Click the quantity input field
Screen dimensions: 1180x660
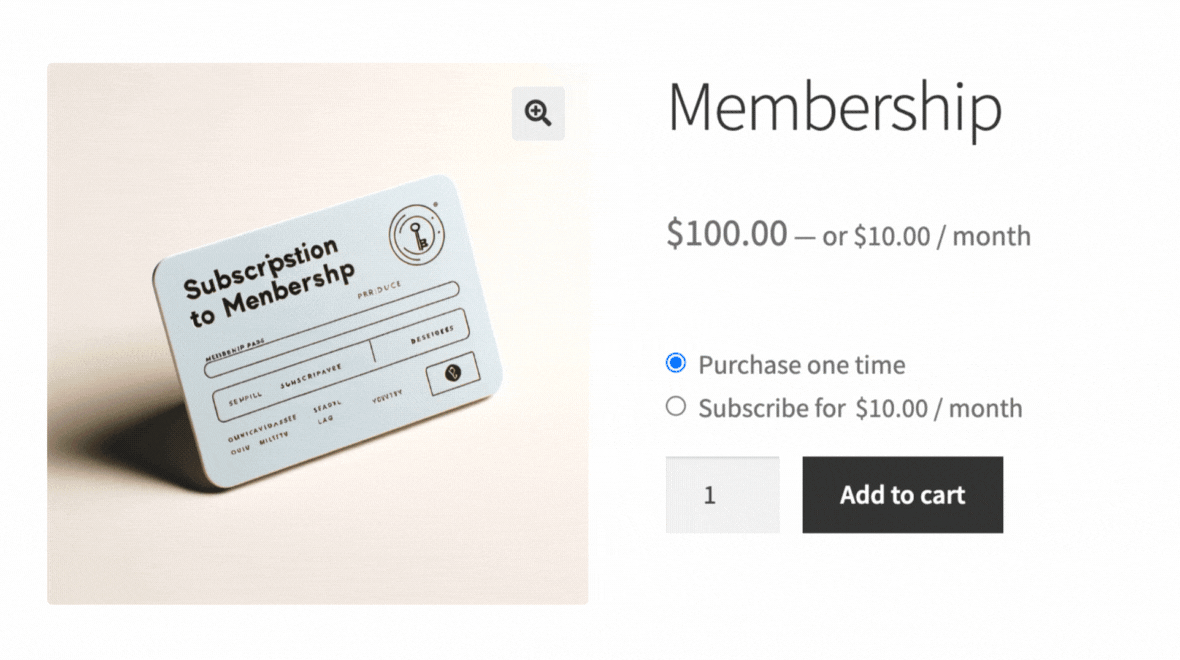(722, 495)
